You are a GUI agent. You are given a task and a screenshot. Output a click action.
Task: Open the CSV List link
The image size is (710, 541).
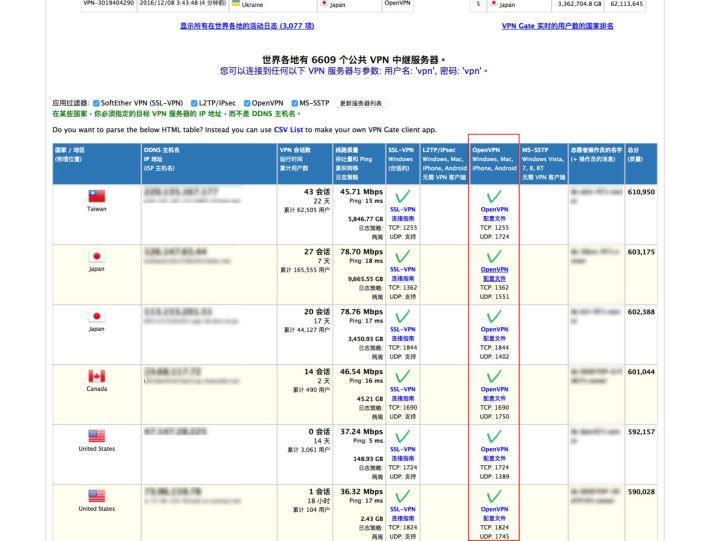288,129
